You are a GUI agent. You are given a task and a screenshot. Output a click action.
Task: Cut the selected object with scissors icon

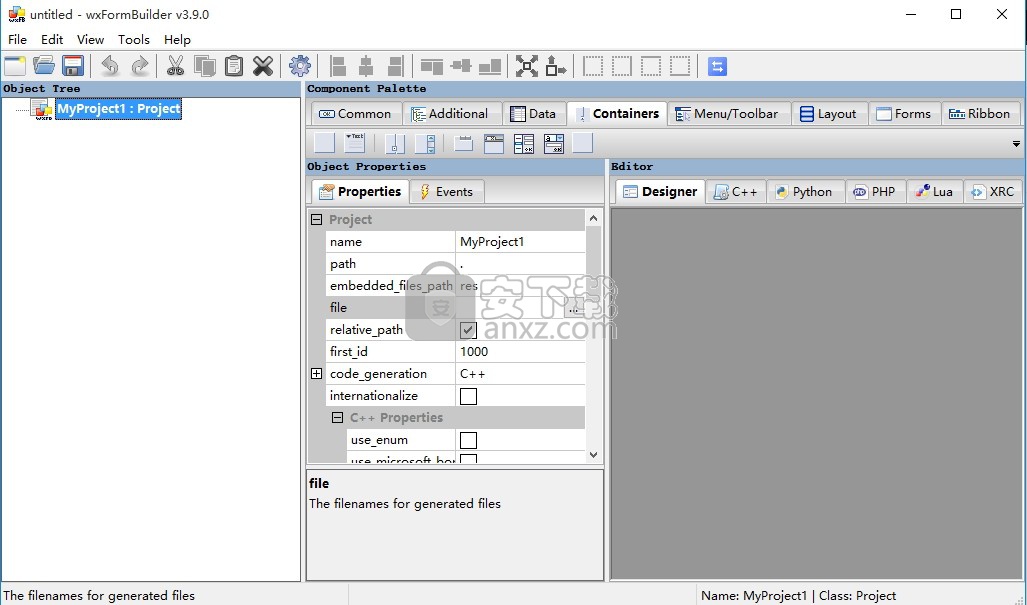[176, 66]
